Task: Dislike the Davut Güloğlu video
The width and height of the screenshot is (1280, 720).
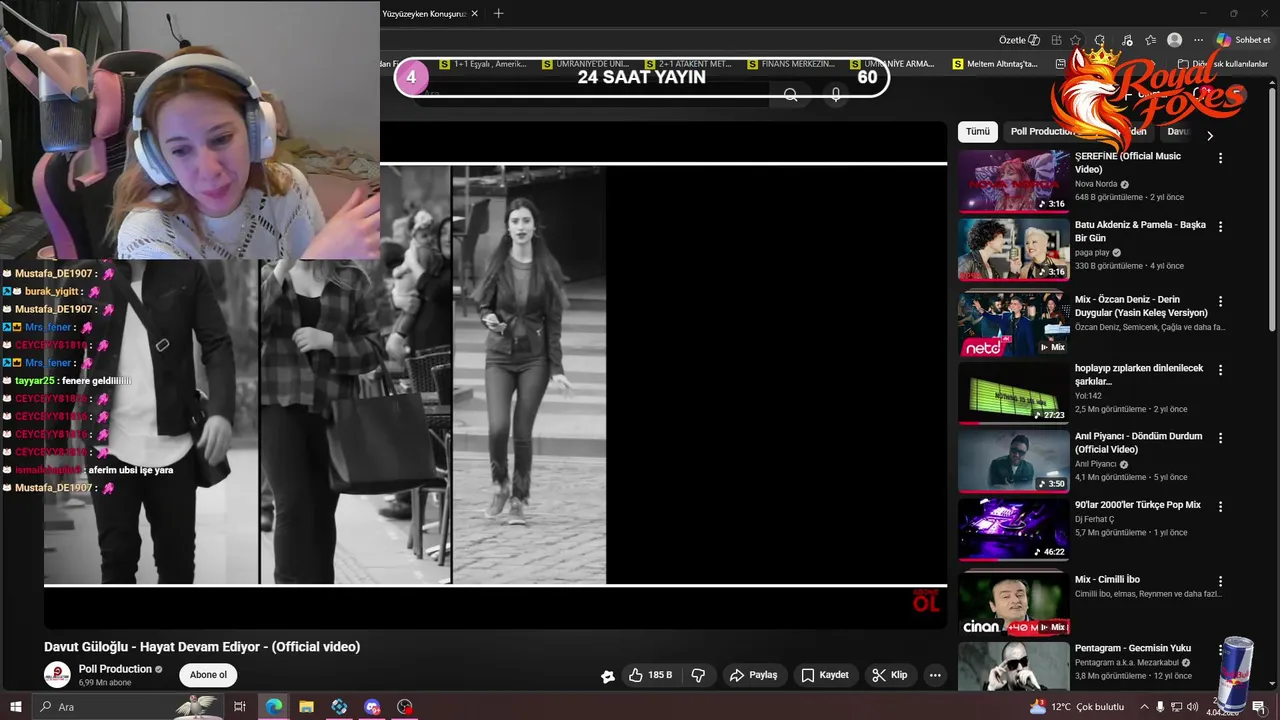Action: [698, 675]
